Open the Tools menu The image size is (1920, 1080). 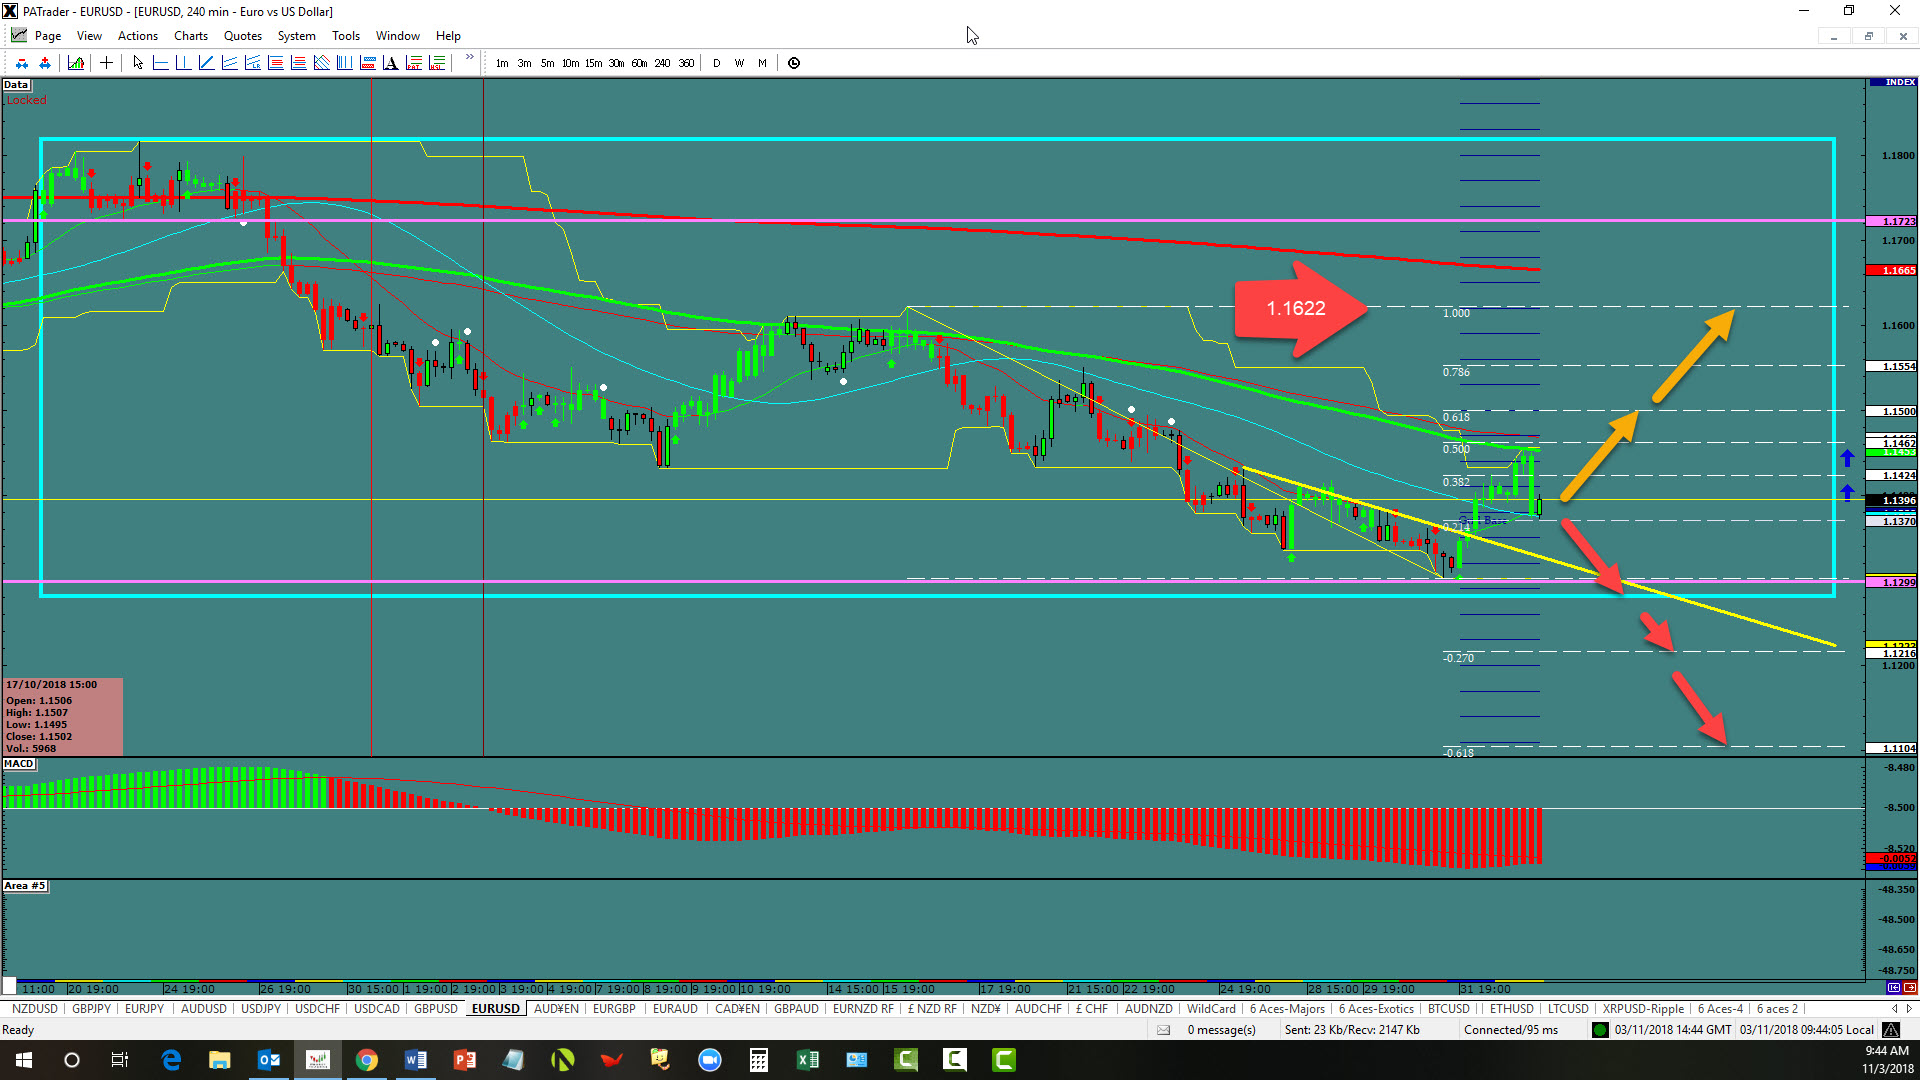[345, 36]
